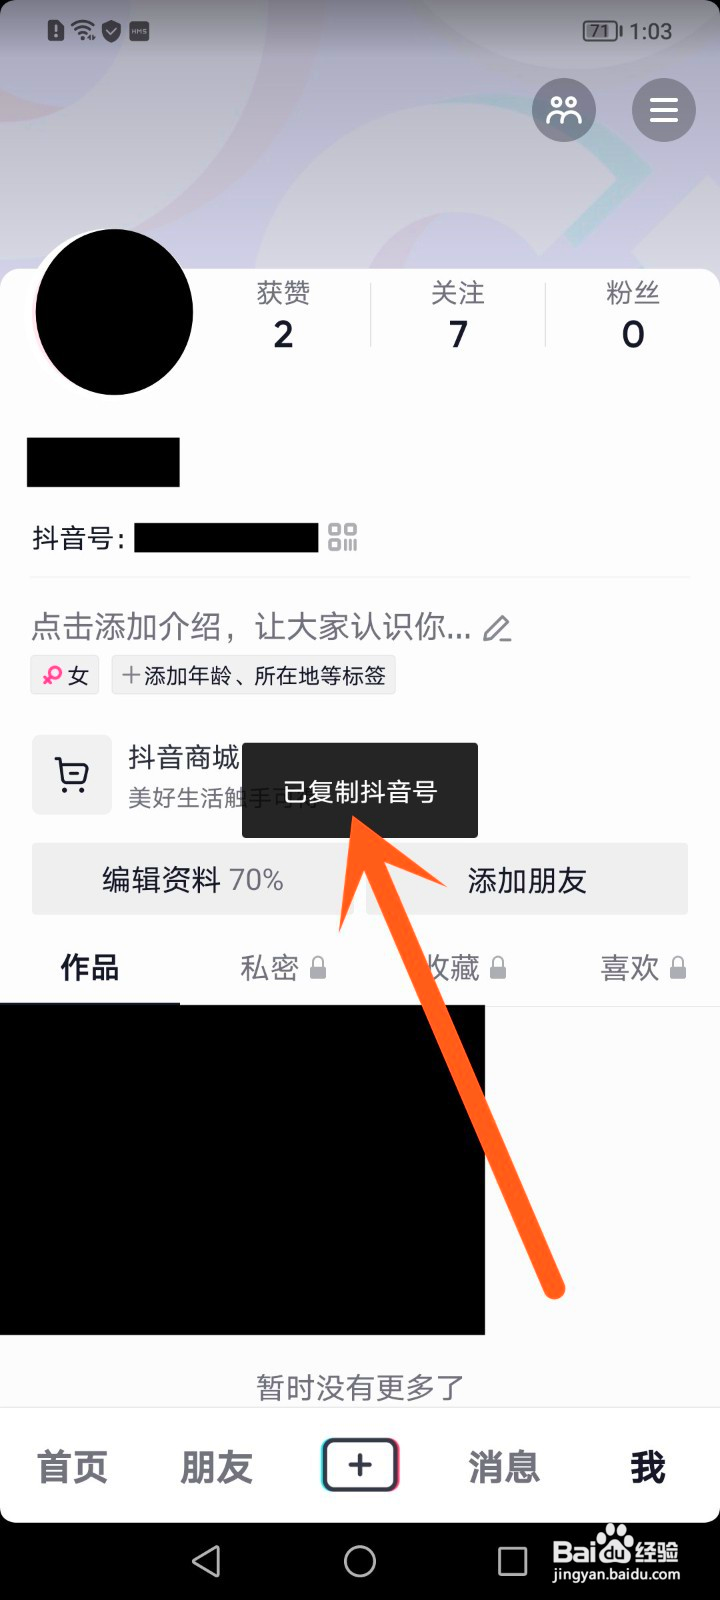Image resolution: width=720 pixels, height=1600 pixels.
Task: Select the 作品 tab
Action: coord(90,968)
